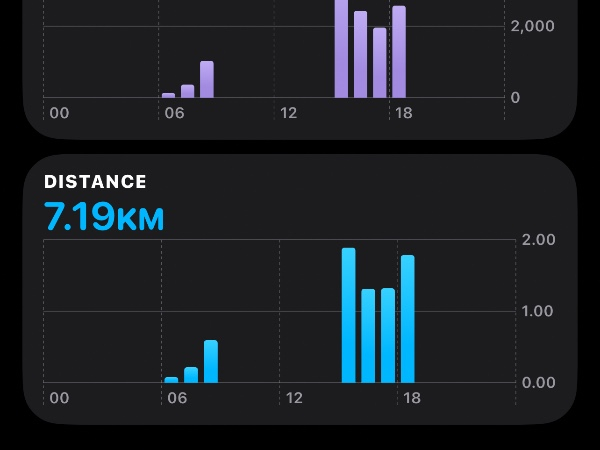Tap the shortest purple bar of the afternoon group
Image resolution: width=600 pixels, height=450 pixels.
379,63
